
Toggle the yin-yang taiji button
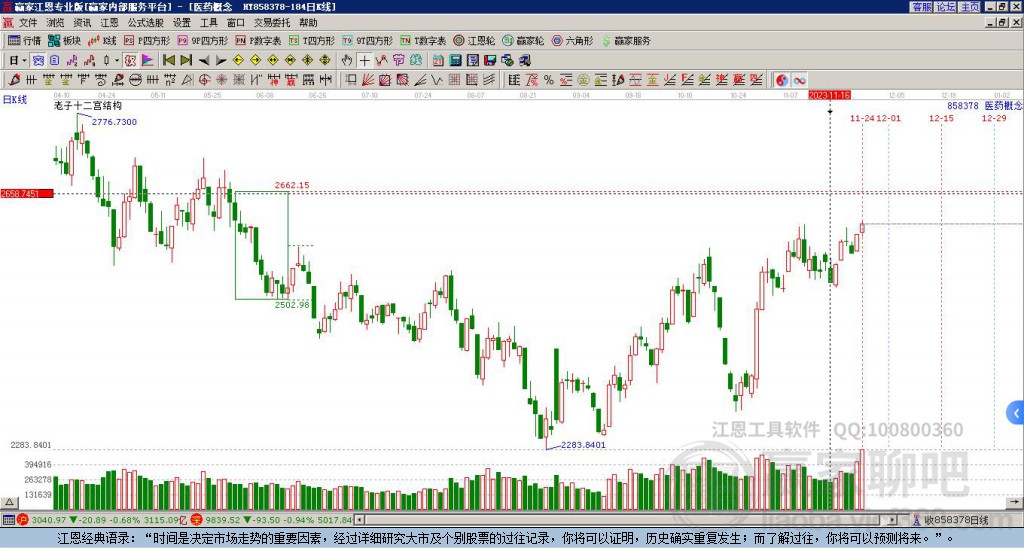coord(782,80)
